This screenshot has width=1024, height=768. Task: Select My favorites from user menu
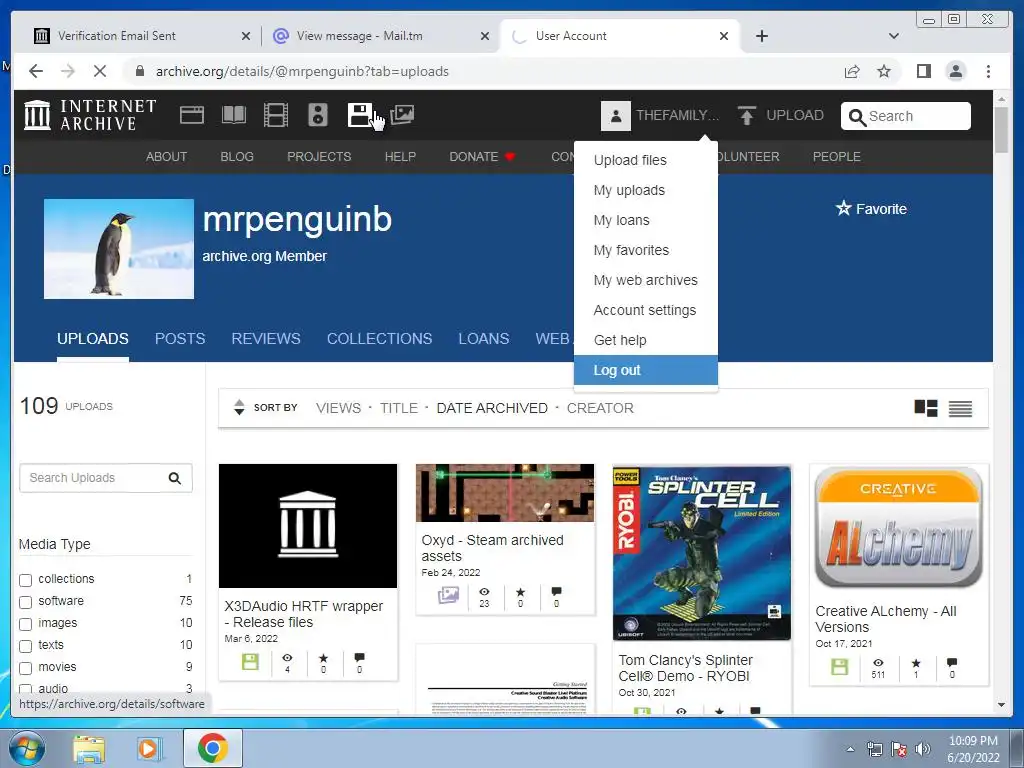click(x=646, y=250)
